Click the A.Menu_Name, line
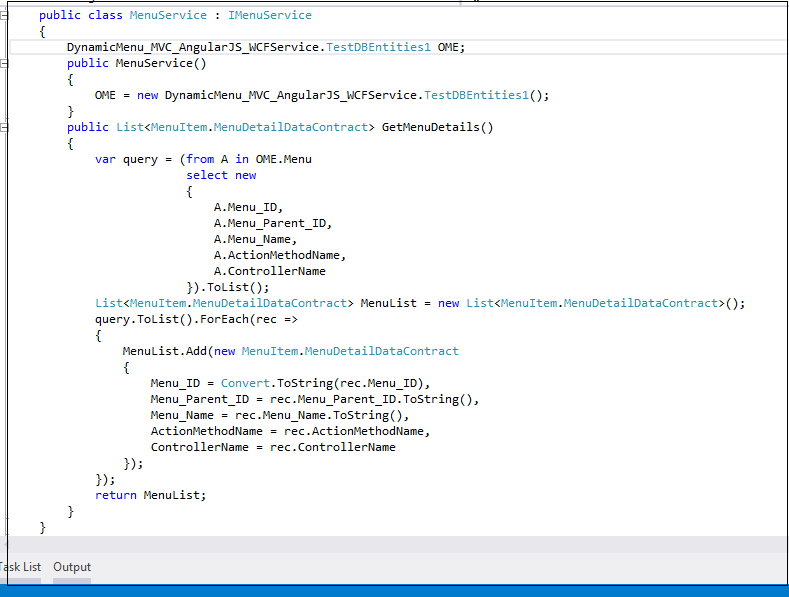This screenshot has width=789, height=597. [256, 240]
